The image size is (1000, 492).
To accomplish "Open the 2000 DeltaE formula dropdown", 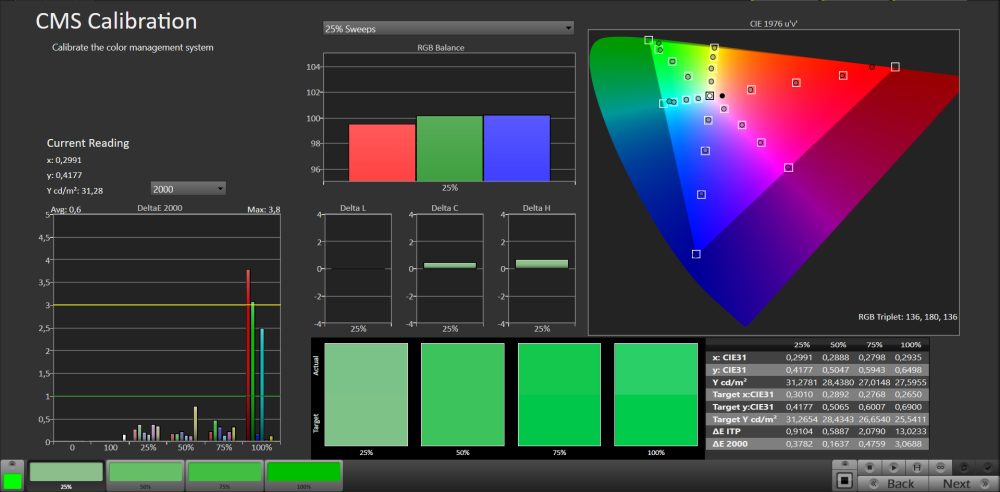I will pyautogui.click(x=188, y=188).
